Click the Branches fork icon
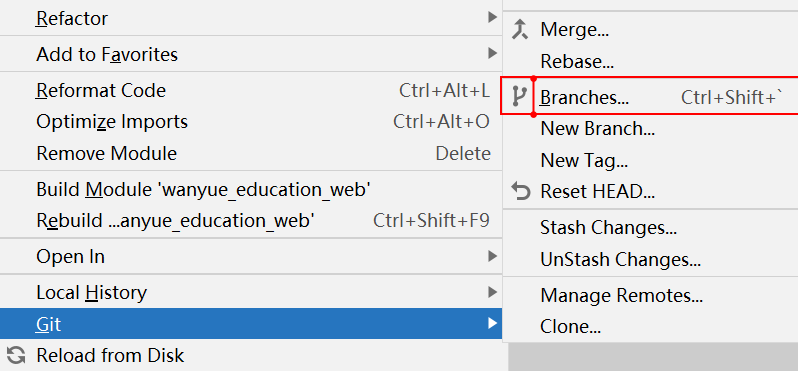This screenshot has height=371, width=798. click(x=519, y=96)
